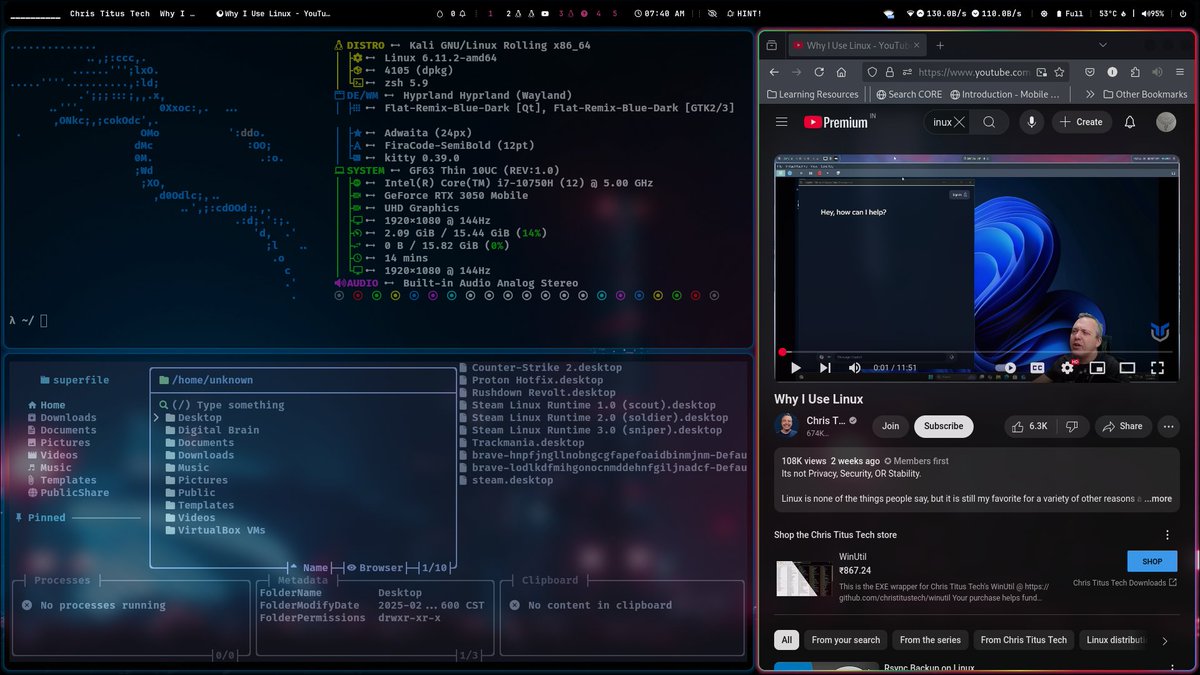Open Firefox extensions puzzle icon
The width and height of the screenshot is (1200, 675).
click(x=1135, y=72)
